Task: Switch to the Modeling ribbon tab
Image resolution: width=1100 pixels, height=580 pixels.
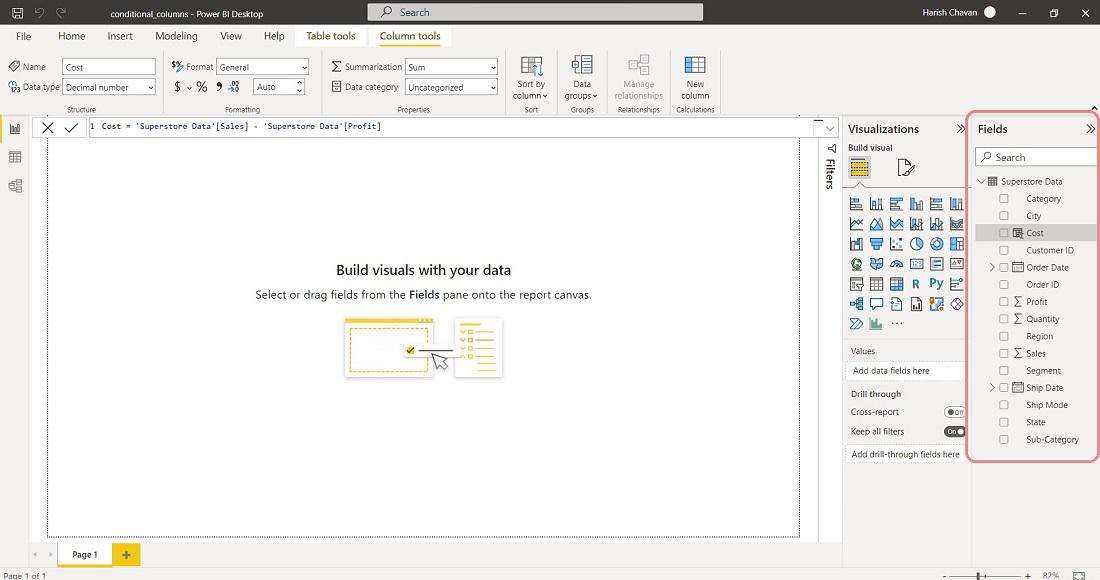Action: (176, 36)
